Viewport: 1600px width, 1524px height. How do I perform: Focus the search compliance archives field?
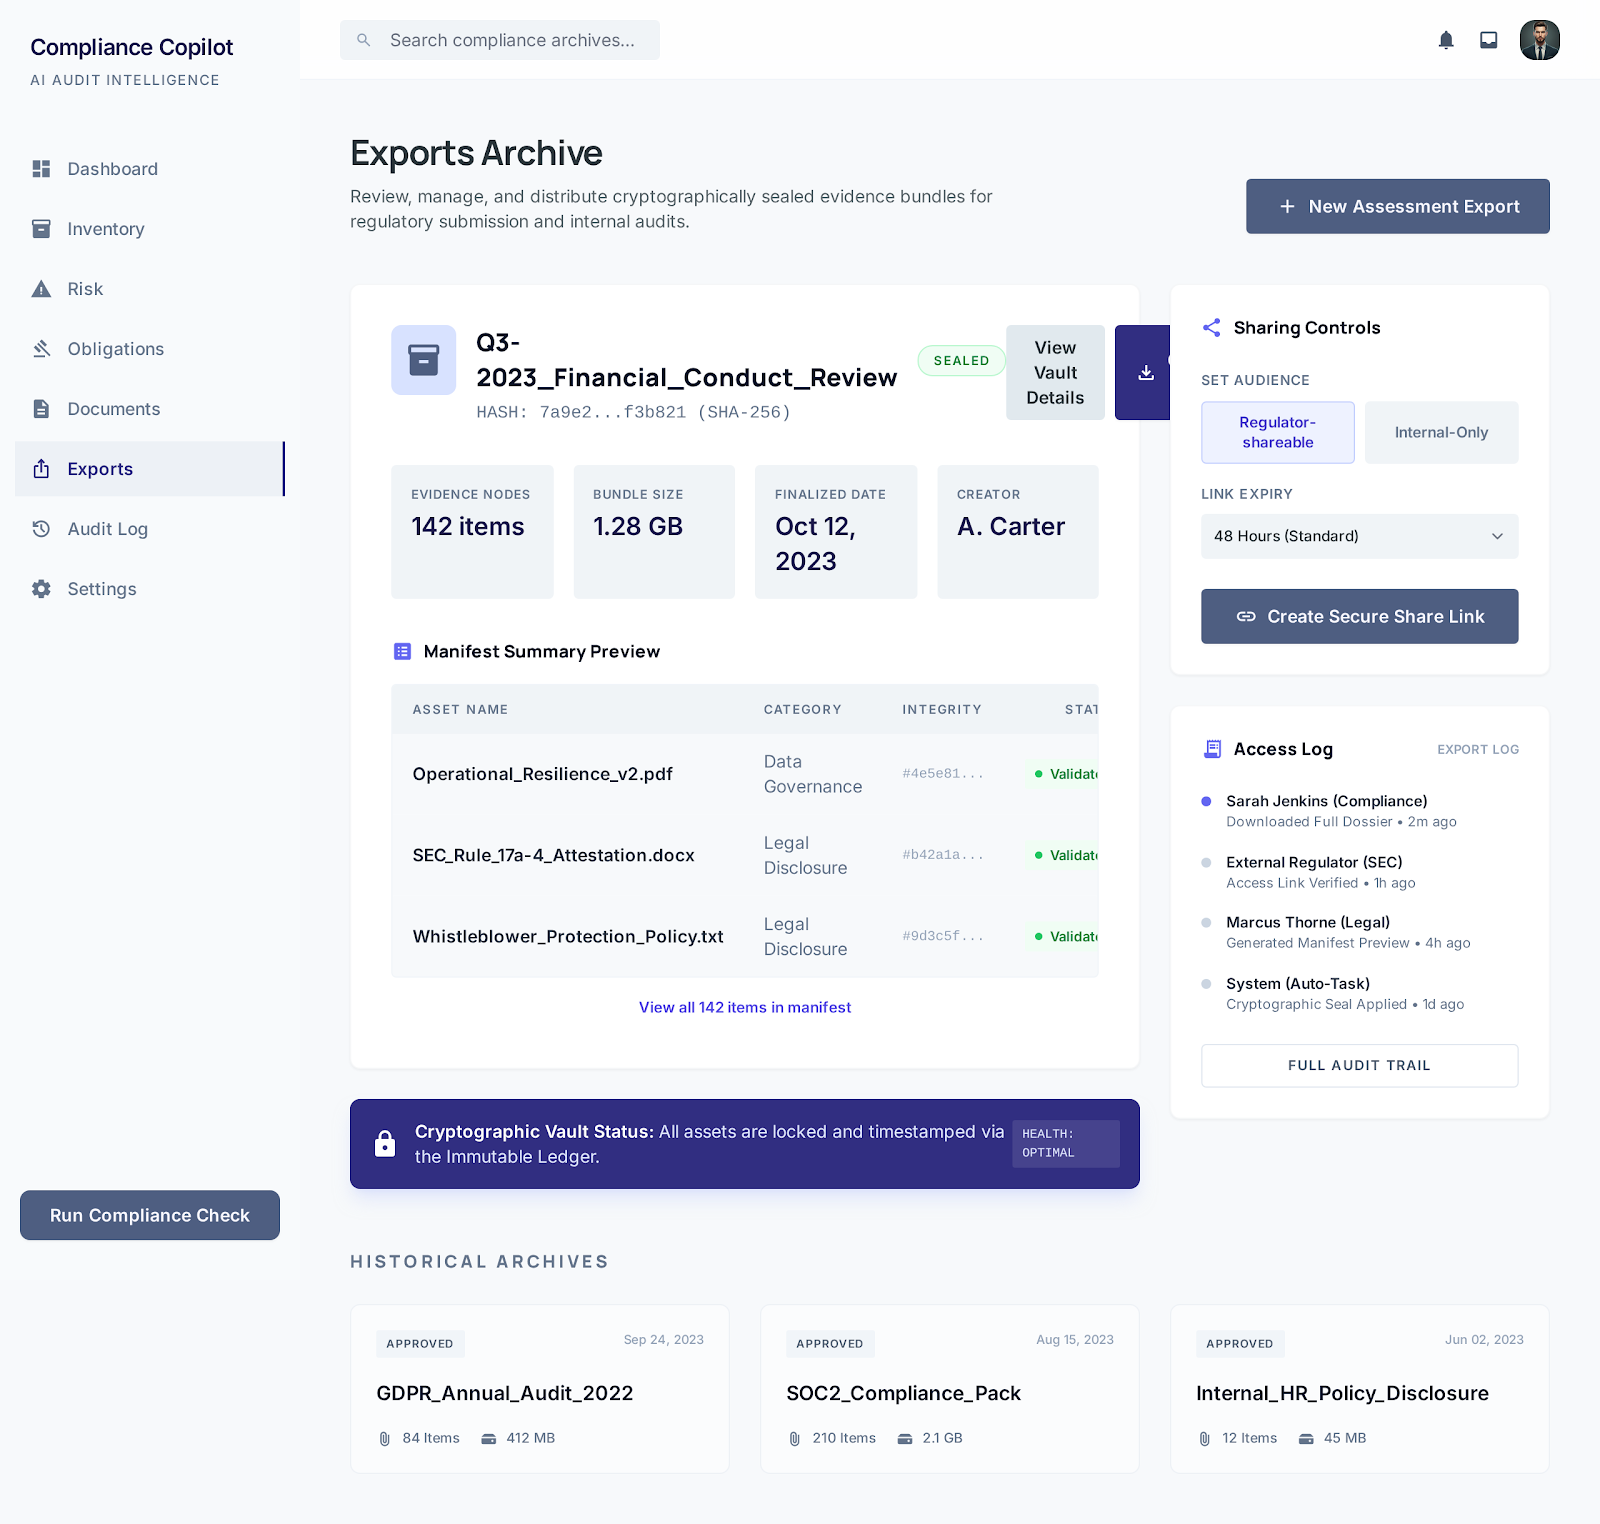tap(512, 40)
